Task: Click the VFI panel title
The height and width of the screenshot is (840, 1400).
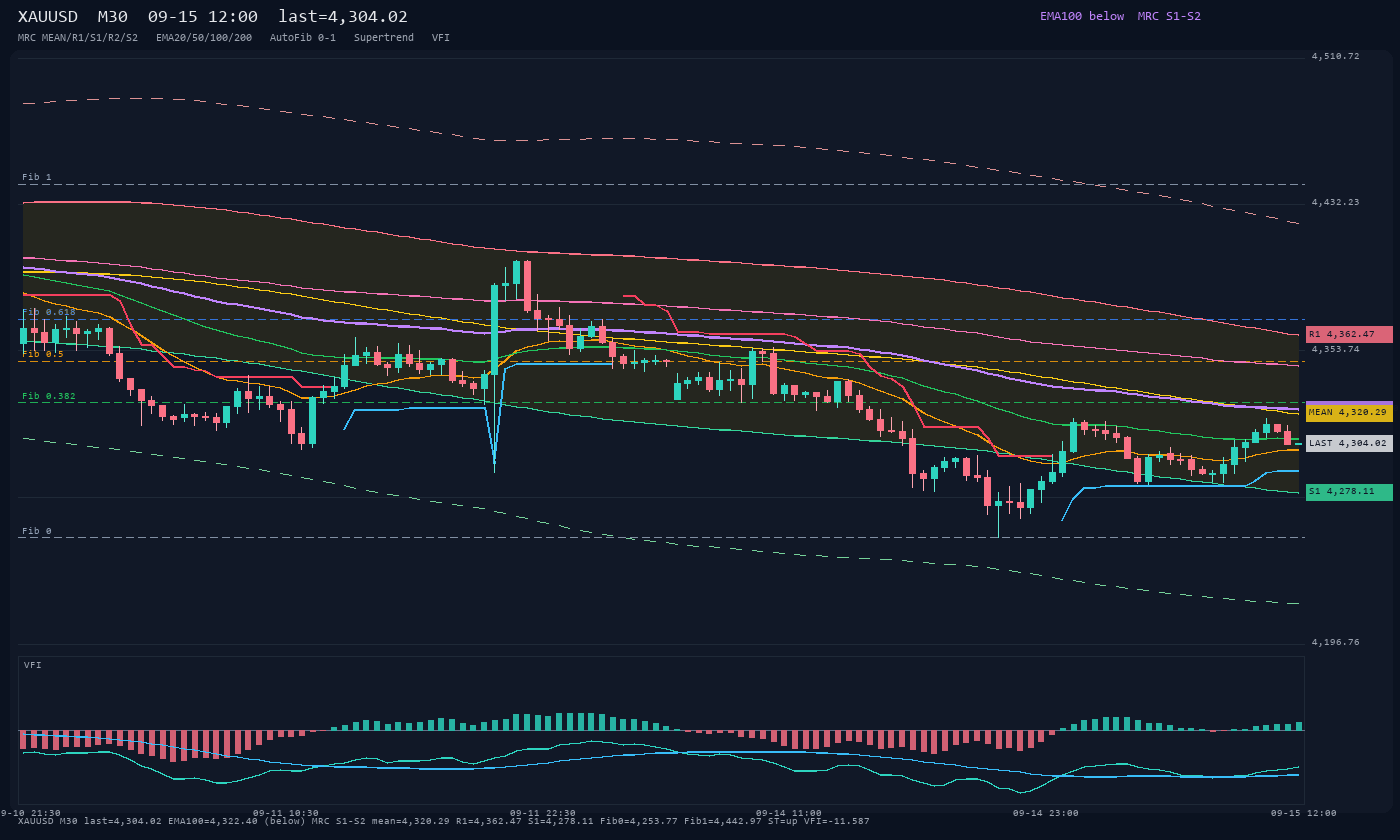Action: (33, 665)
